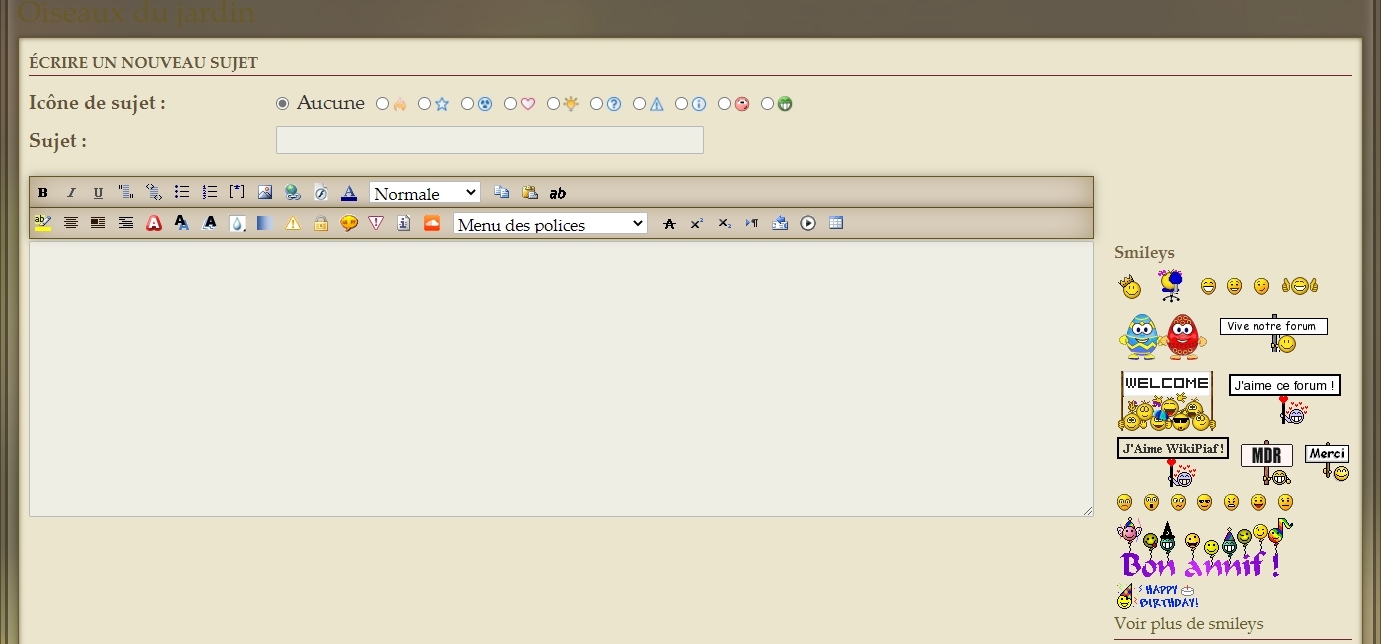This screenshot has height=644, width=1381.
Task: Insert the WELCOME smiley
Action: pyautogui.click(x=1167, y=401)
